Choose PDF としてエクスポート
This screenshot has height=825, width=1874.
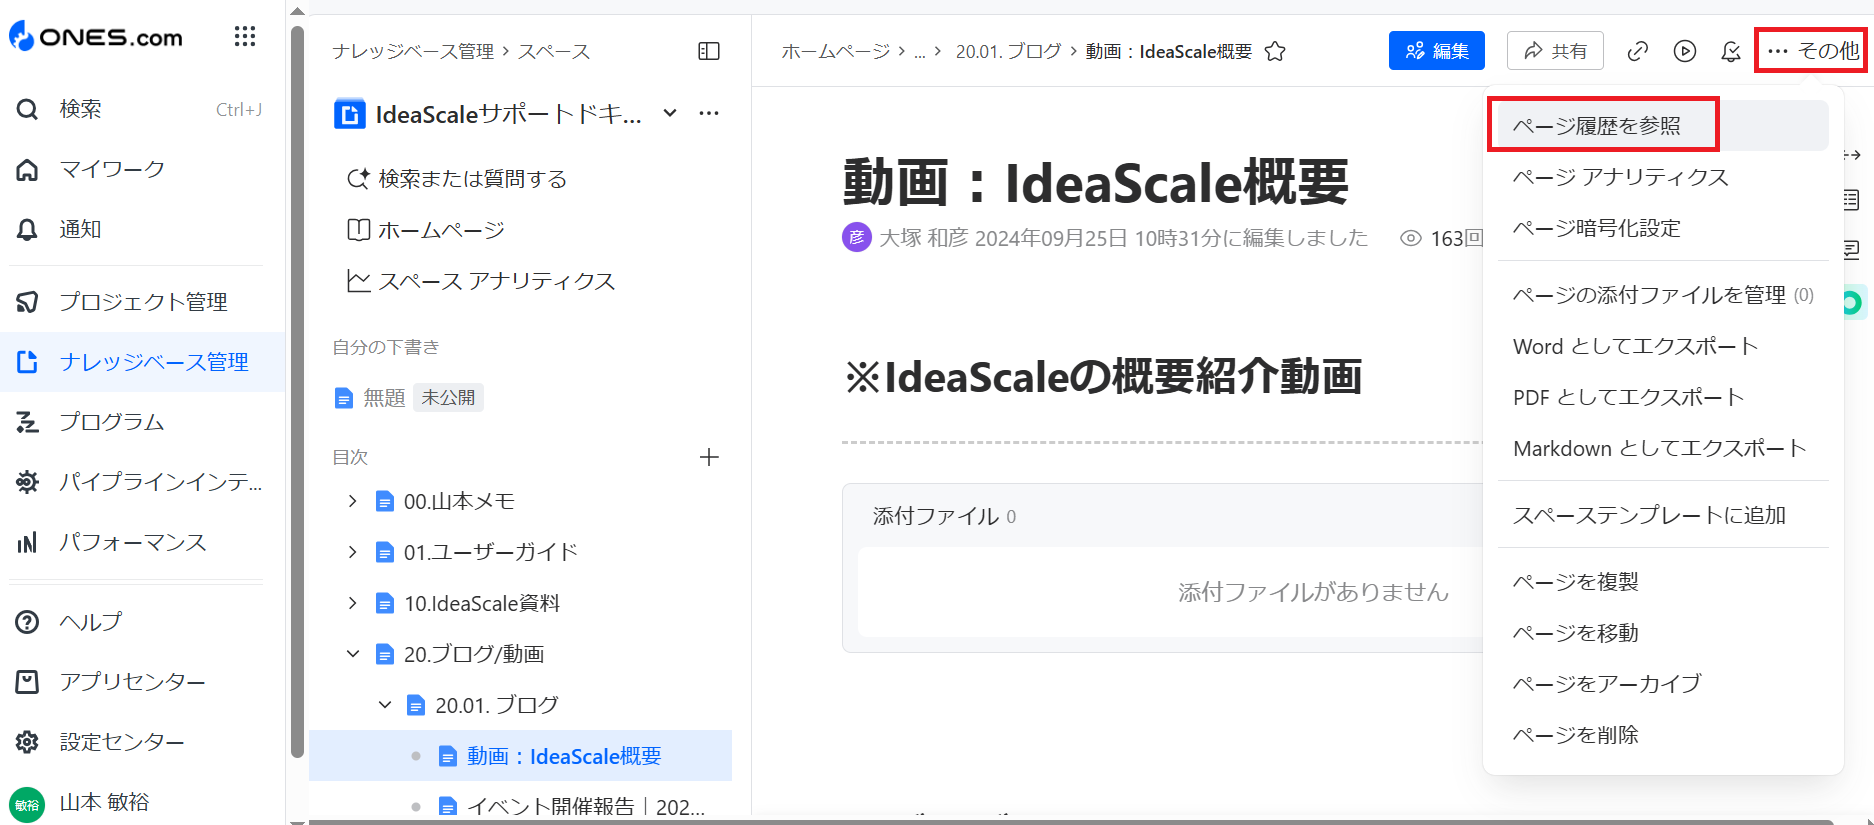pyautogui.click(x=1663, y=397)
